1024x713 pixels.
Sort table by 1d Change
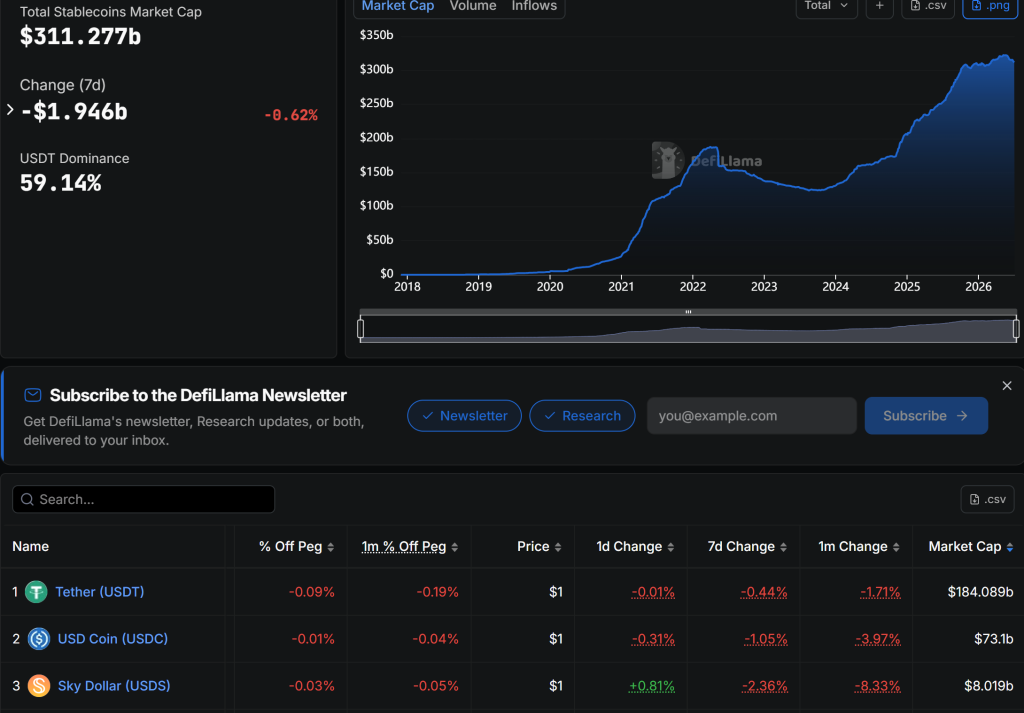pos(635,547)
